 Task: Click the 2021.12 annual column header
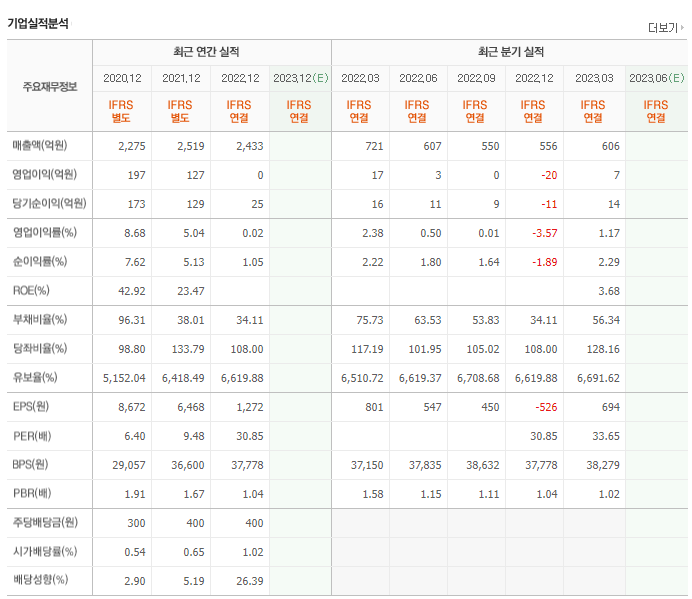(x=181, y=78)
